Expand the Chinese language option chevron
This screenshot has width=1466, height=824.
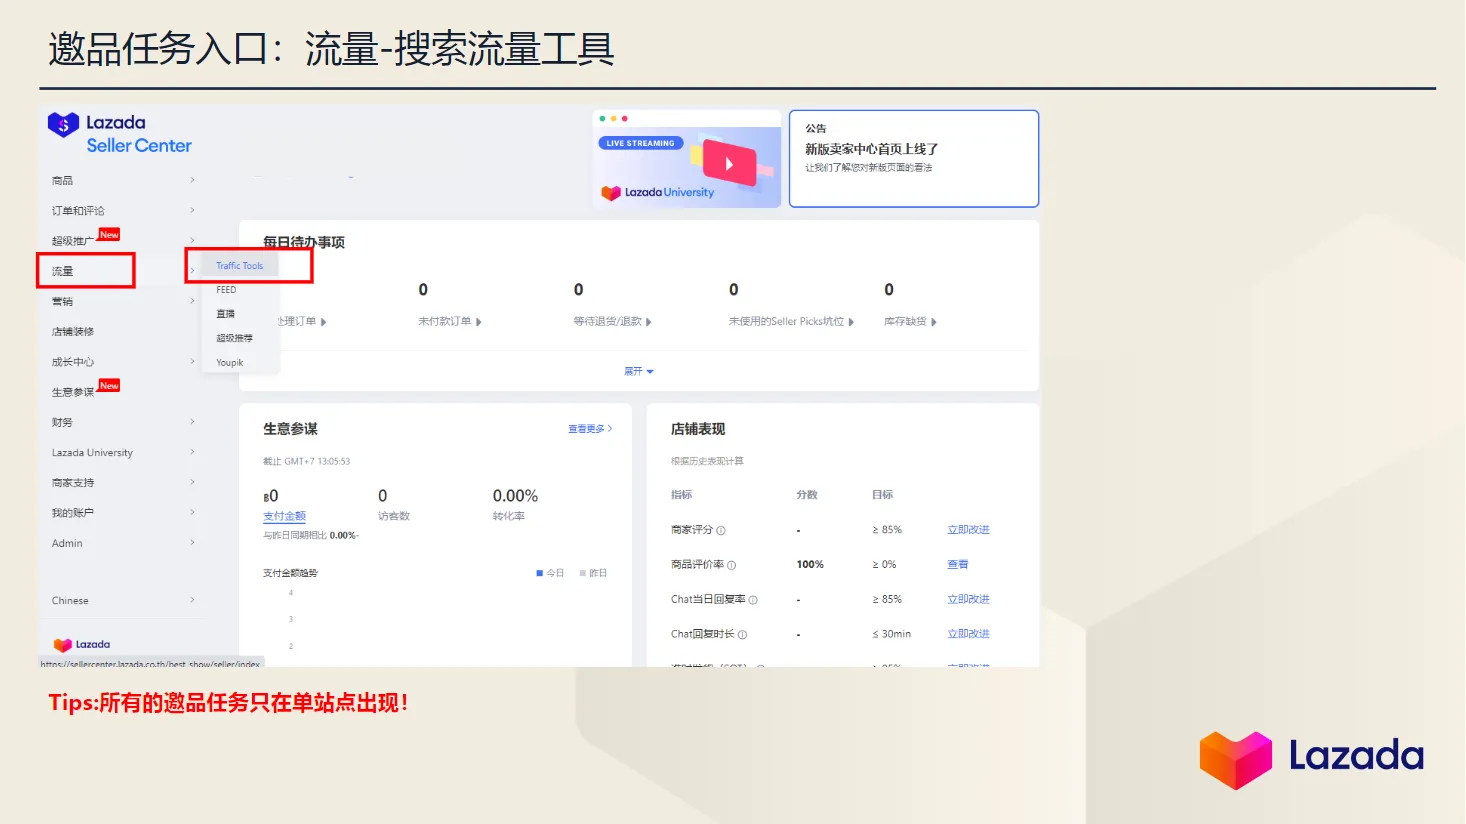pos(191,600)
